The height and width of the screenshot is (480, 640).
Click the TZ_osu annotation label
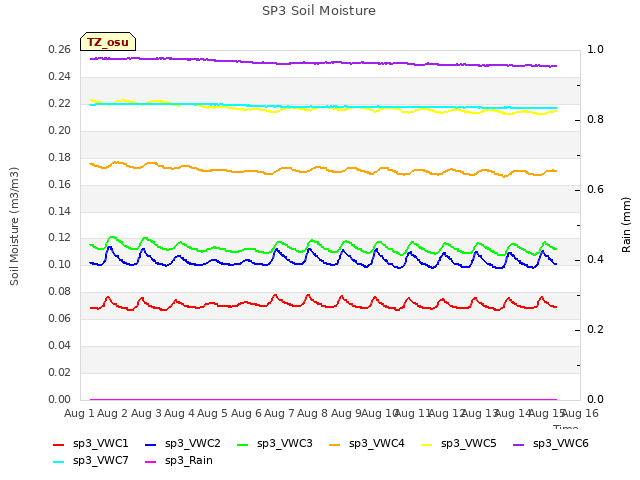click(108, 42)
